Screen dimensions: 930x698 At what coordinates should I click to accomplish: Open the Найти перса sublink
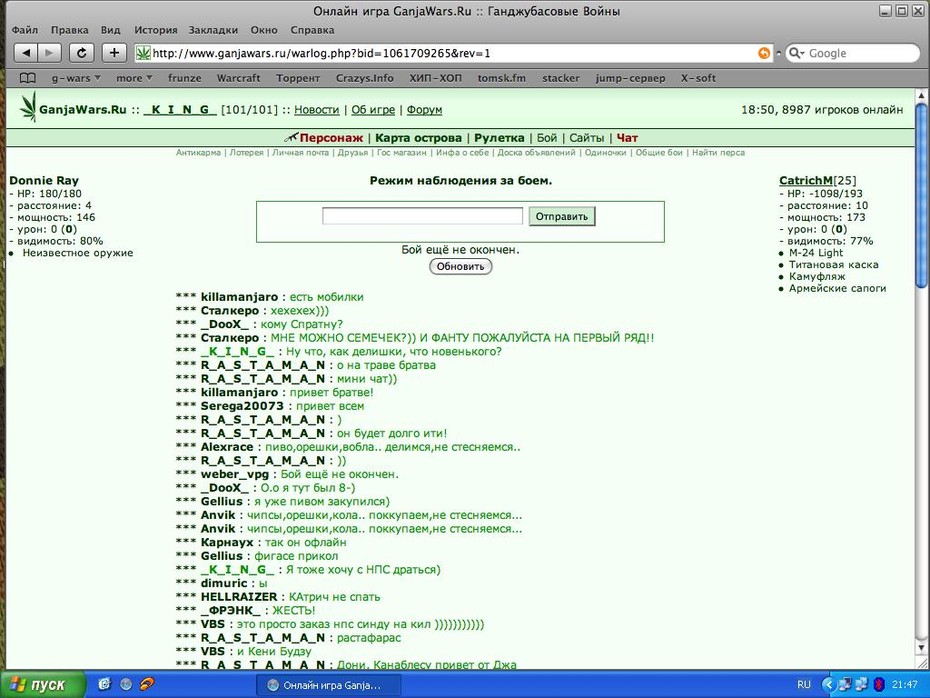click(718, 153)
